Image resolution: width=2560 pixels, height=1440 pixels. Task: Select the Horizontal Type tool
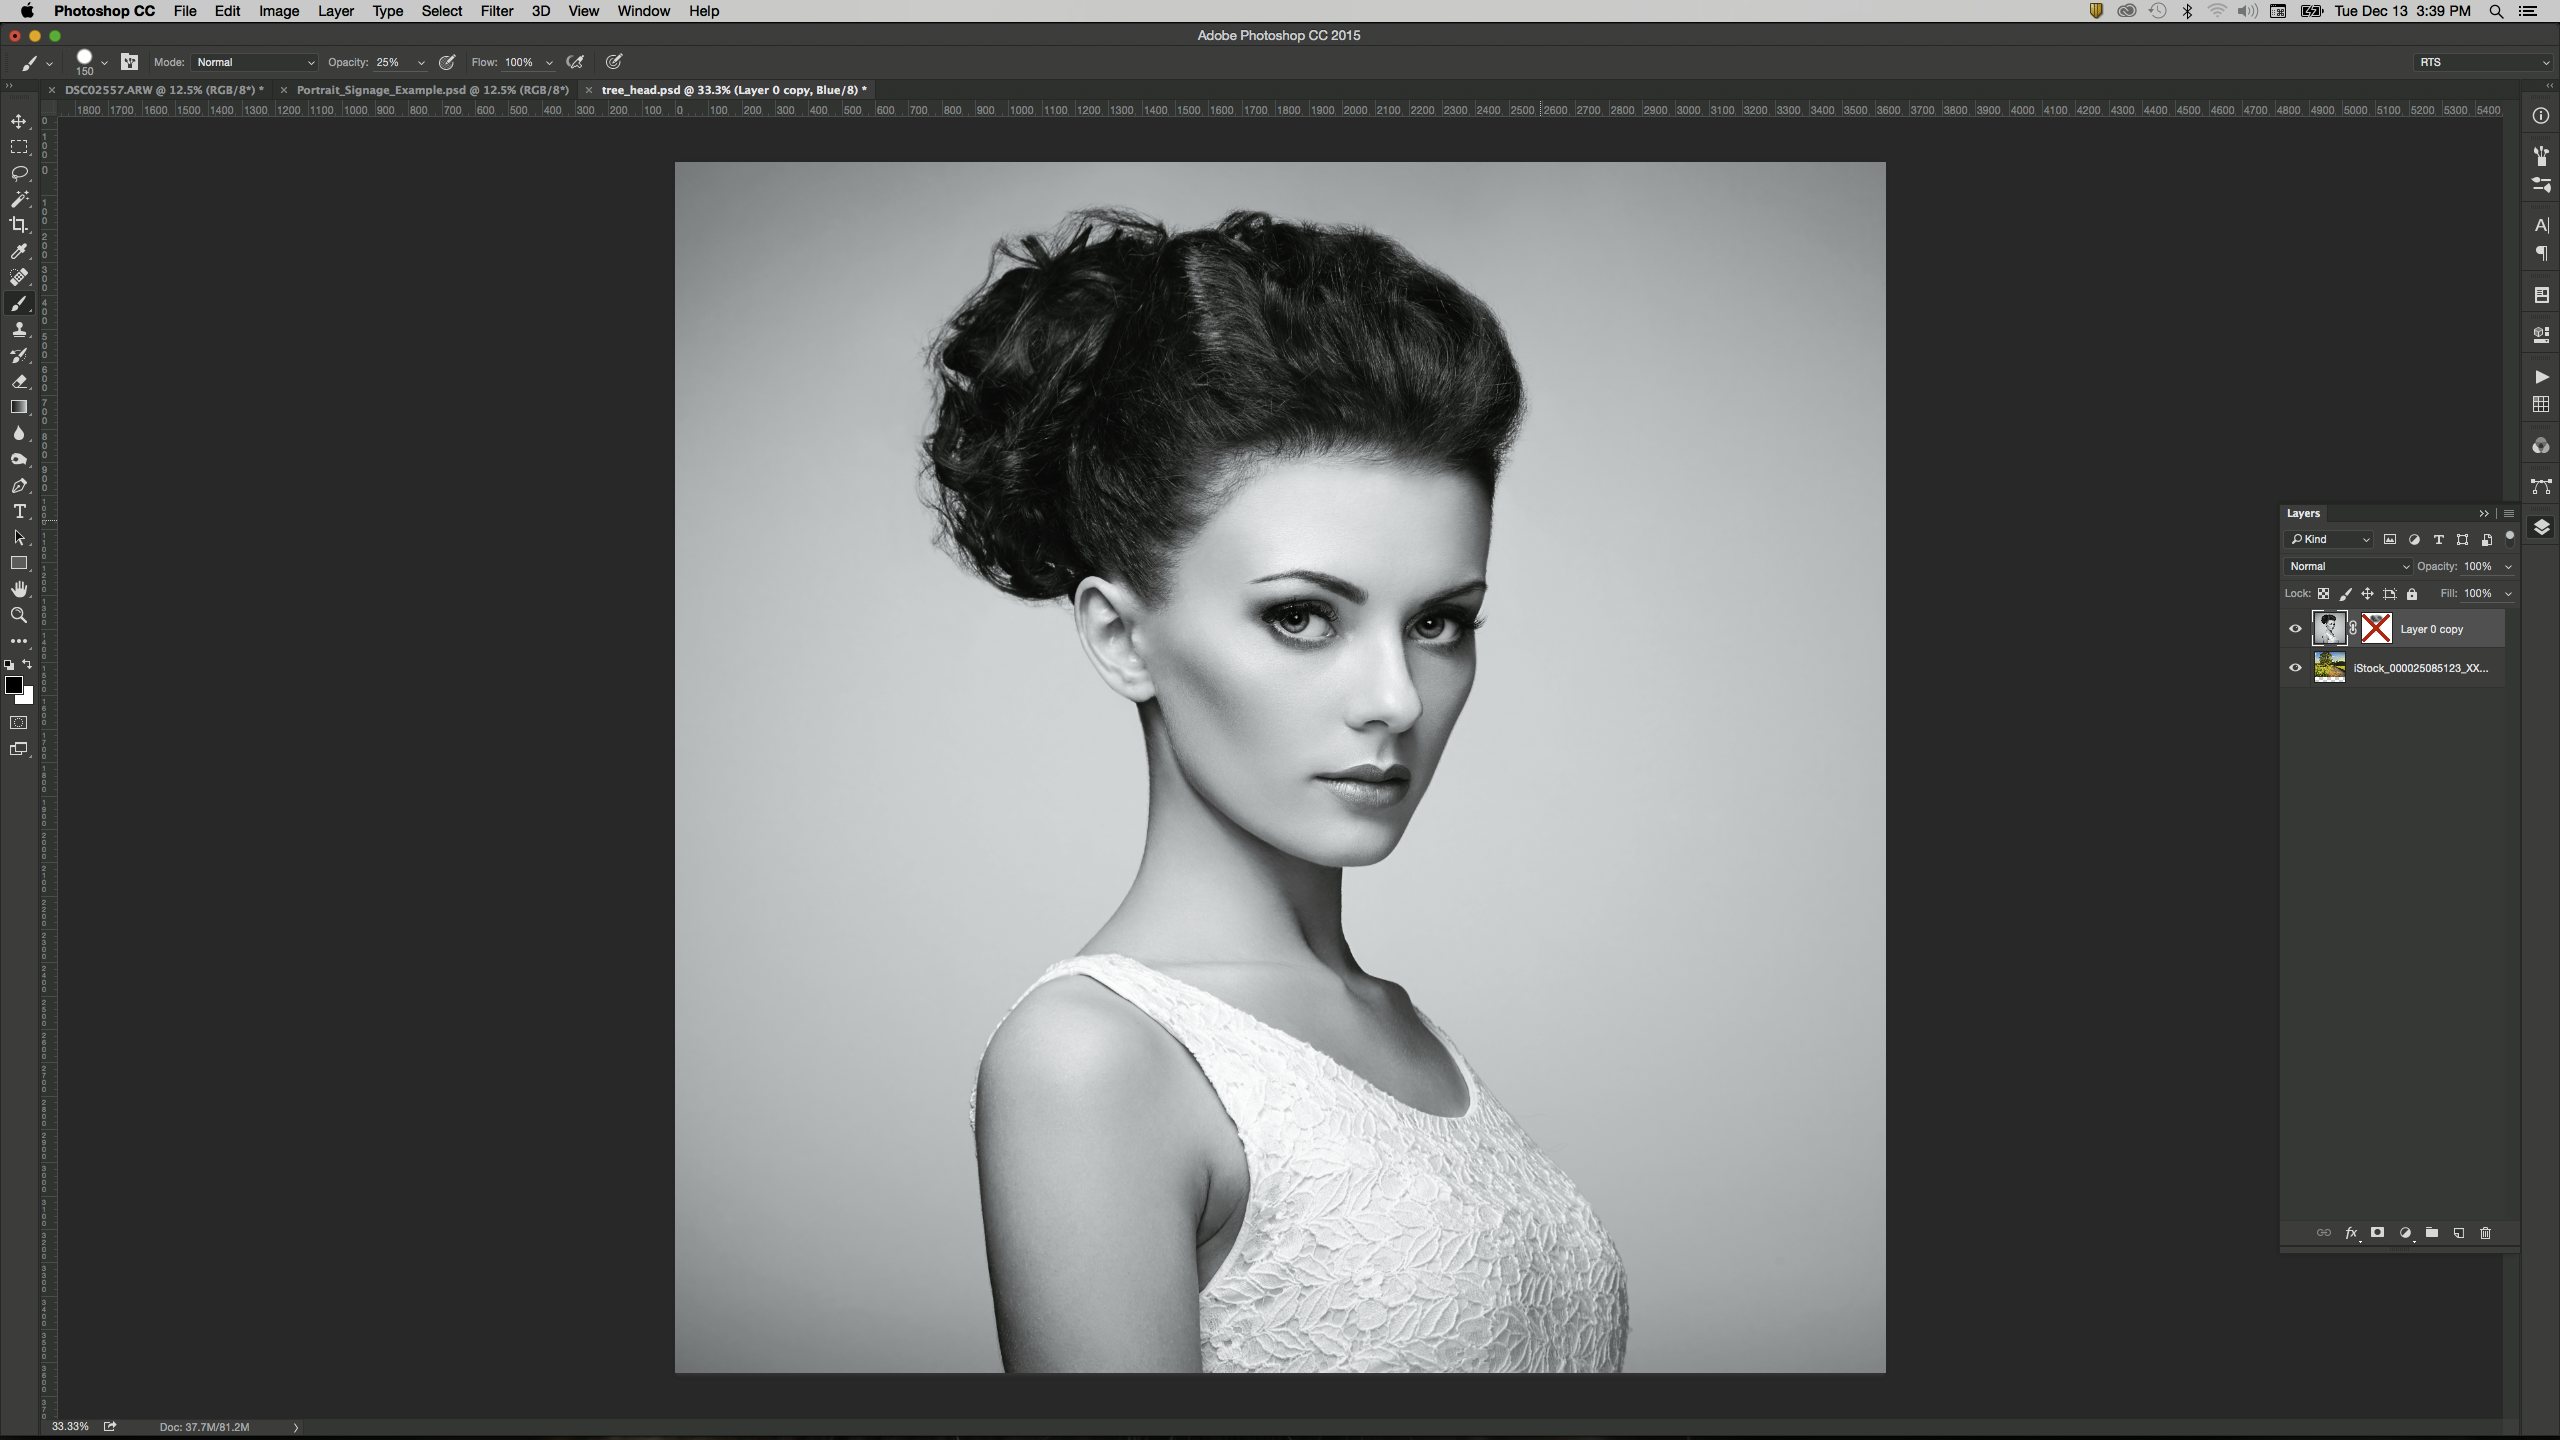coord(19,512)
